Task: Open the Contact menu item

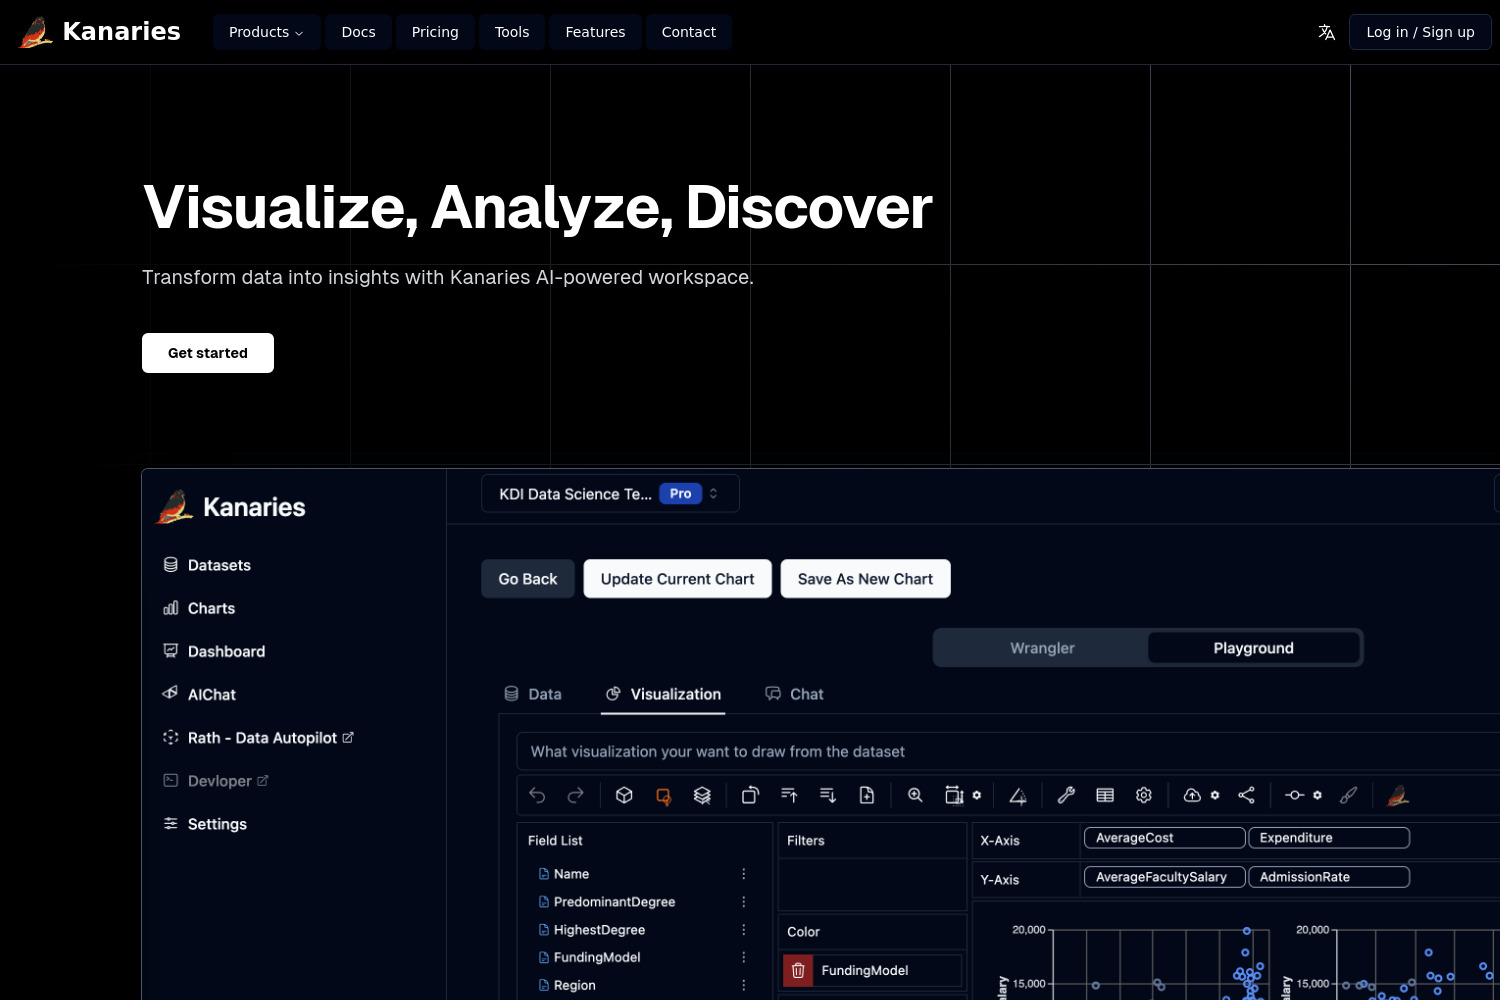Action: (689, 32)
